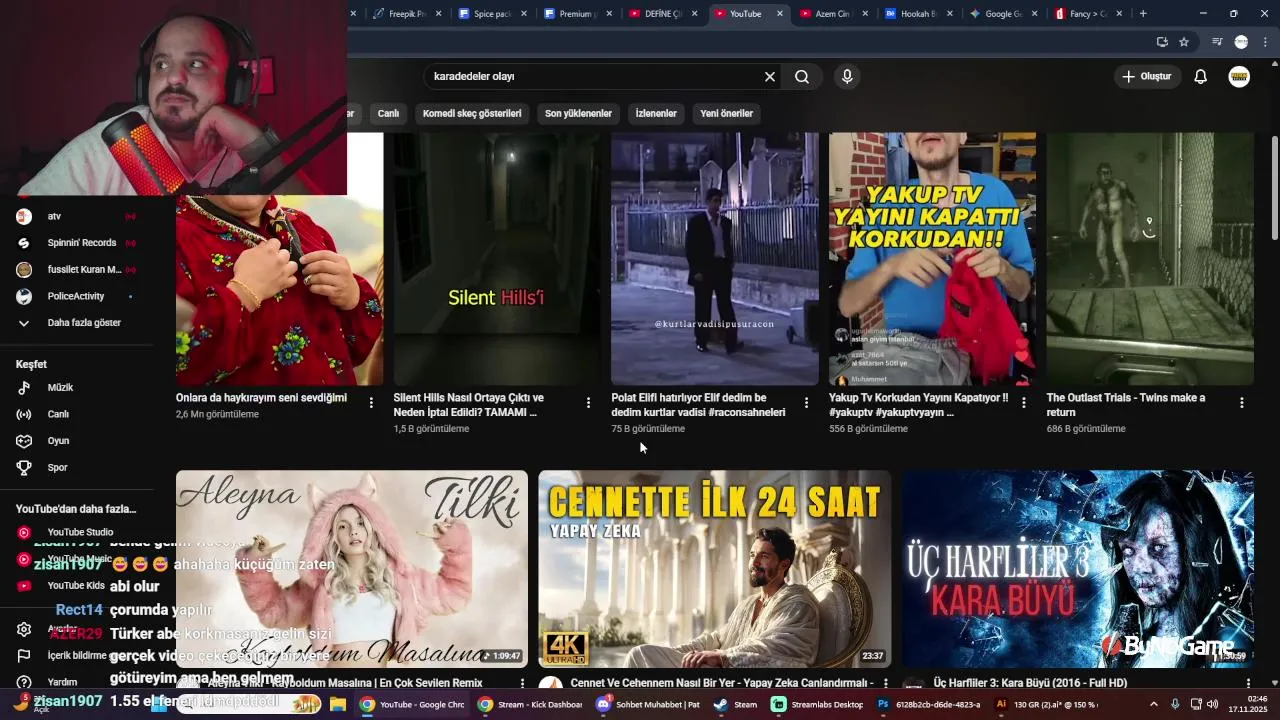Screen dimensions: 1280x720
Task: Click the Oluştur create button
Action: 1146,76
